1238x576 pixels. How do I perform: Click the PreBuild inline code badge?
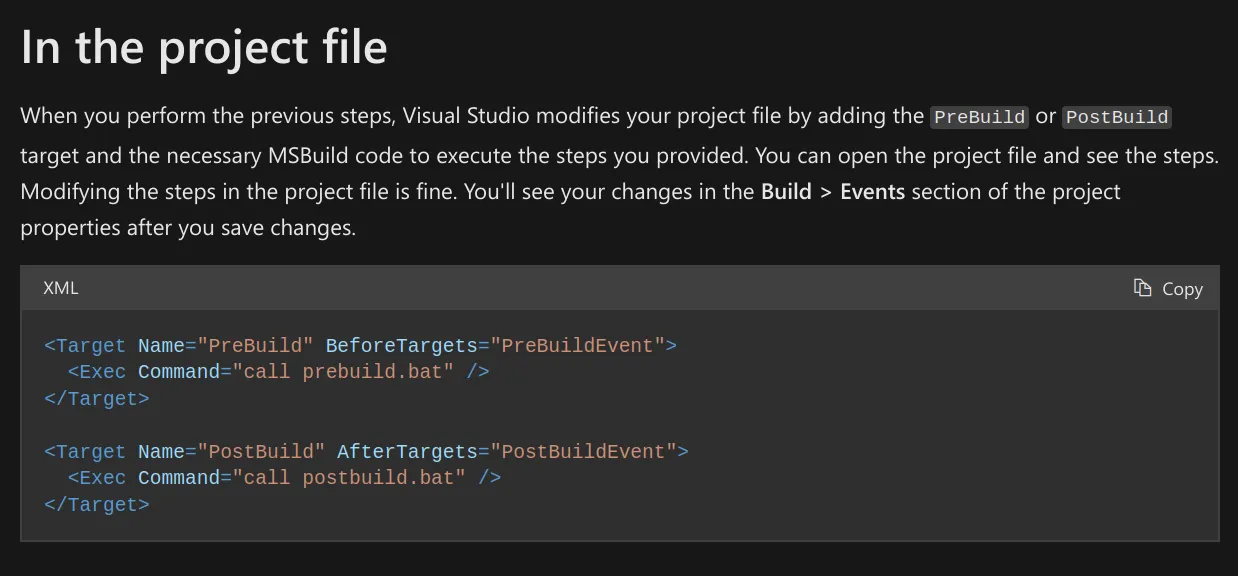[980, 116]
